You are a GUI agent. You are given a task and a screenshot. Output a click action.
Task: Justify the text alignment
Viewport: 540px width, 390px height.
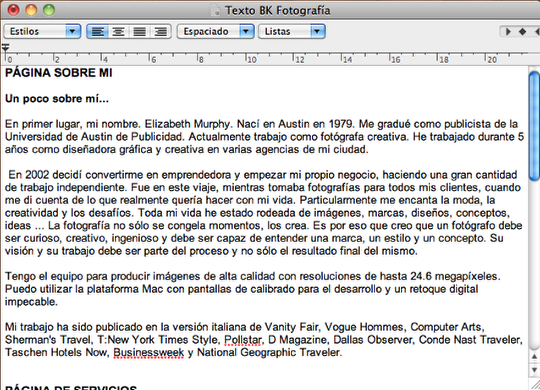point(139,32)
